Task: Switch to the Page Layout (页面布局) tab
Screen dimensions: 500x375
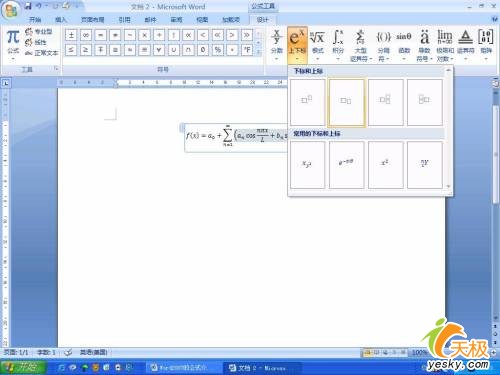Action: pyautogui.click(x=92, y=20)
